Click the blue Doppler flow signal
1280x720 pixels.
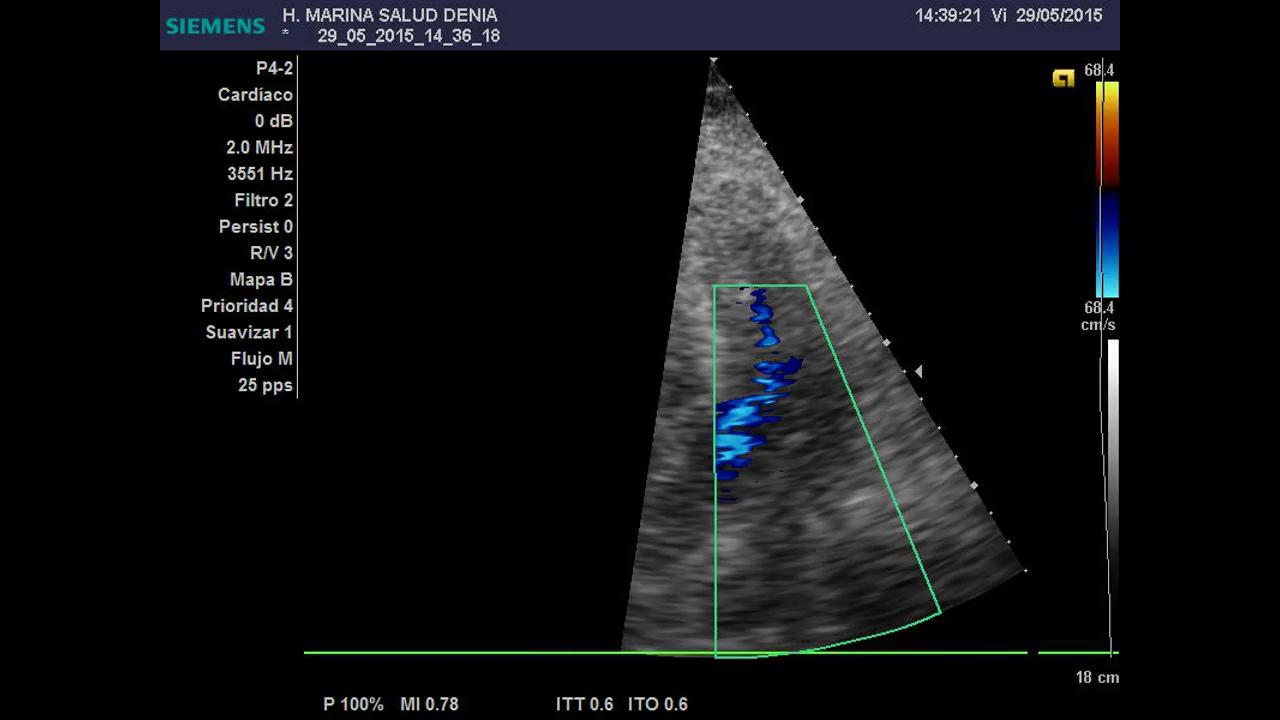tap(750, 410)
